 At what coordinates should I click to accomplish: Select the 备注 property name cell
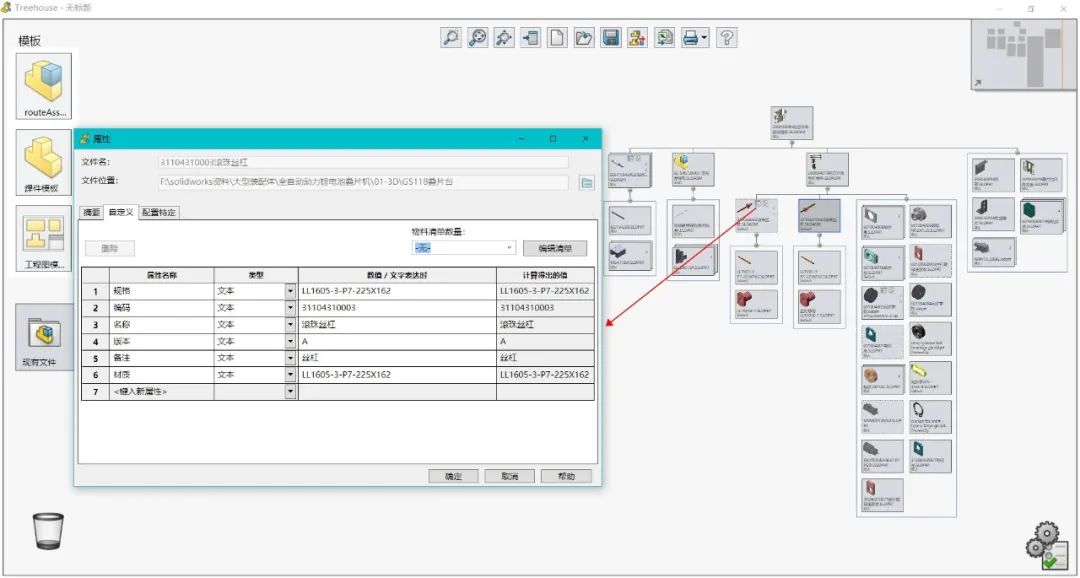tap(162, 358)
